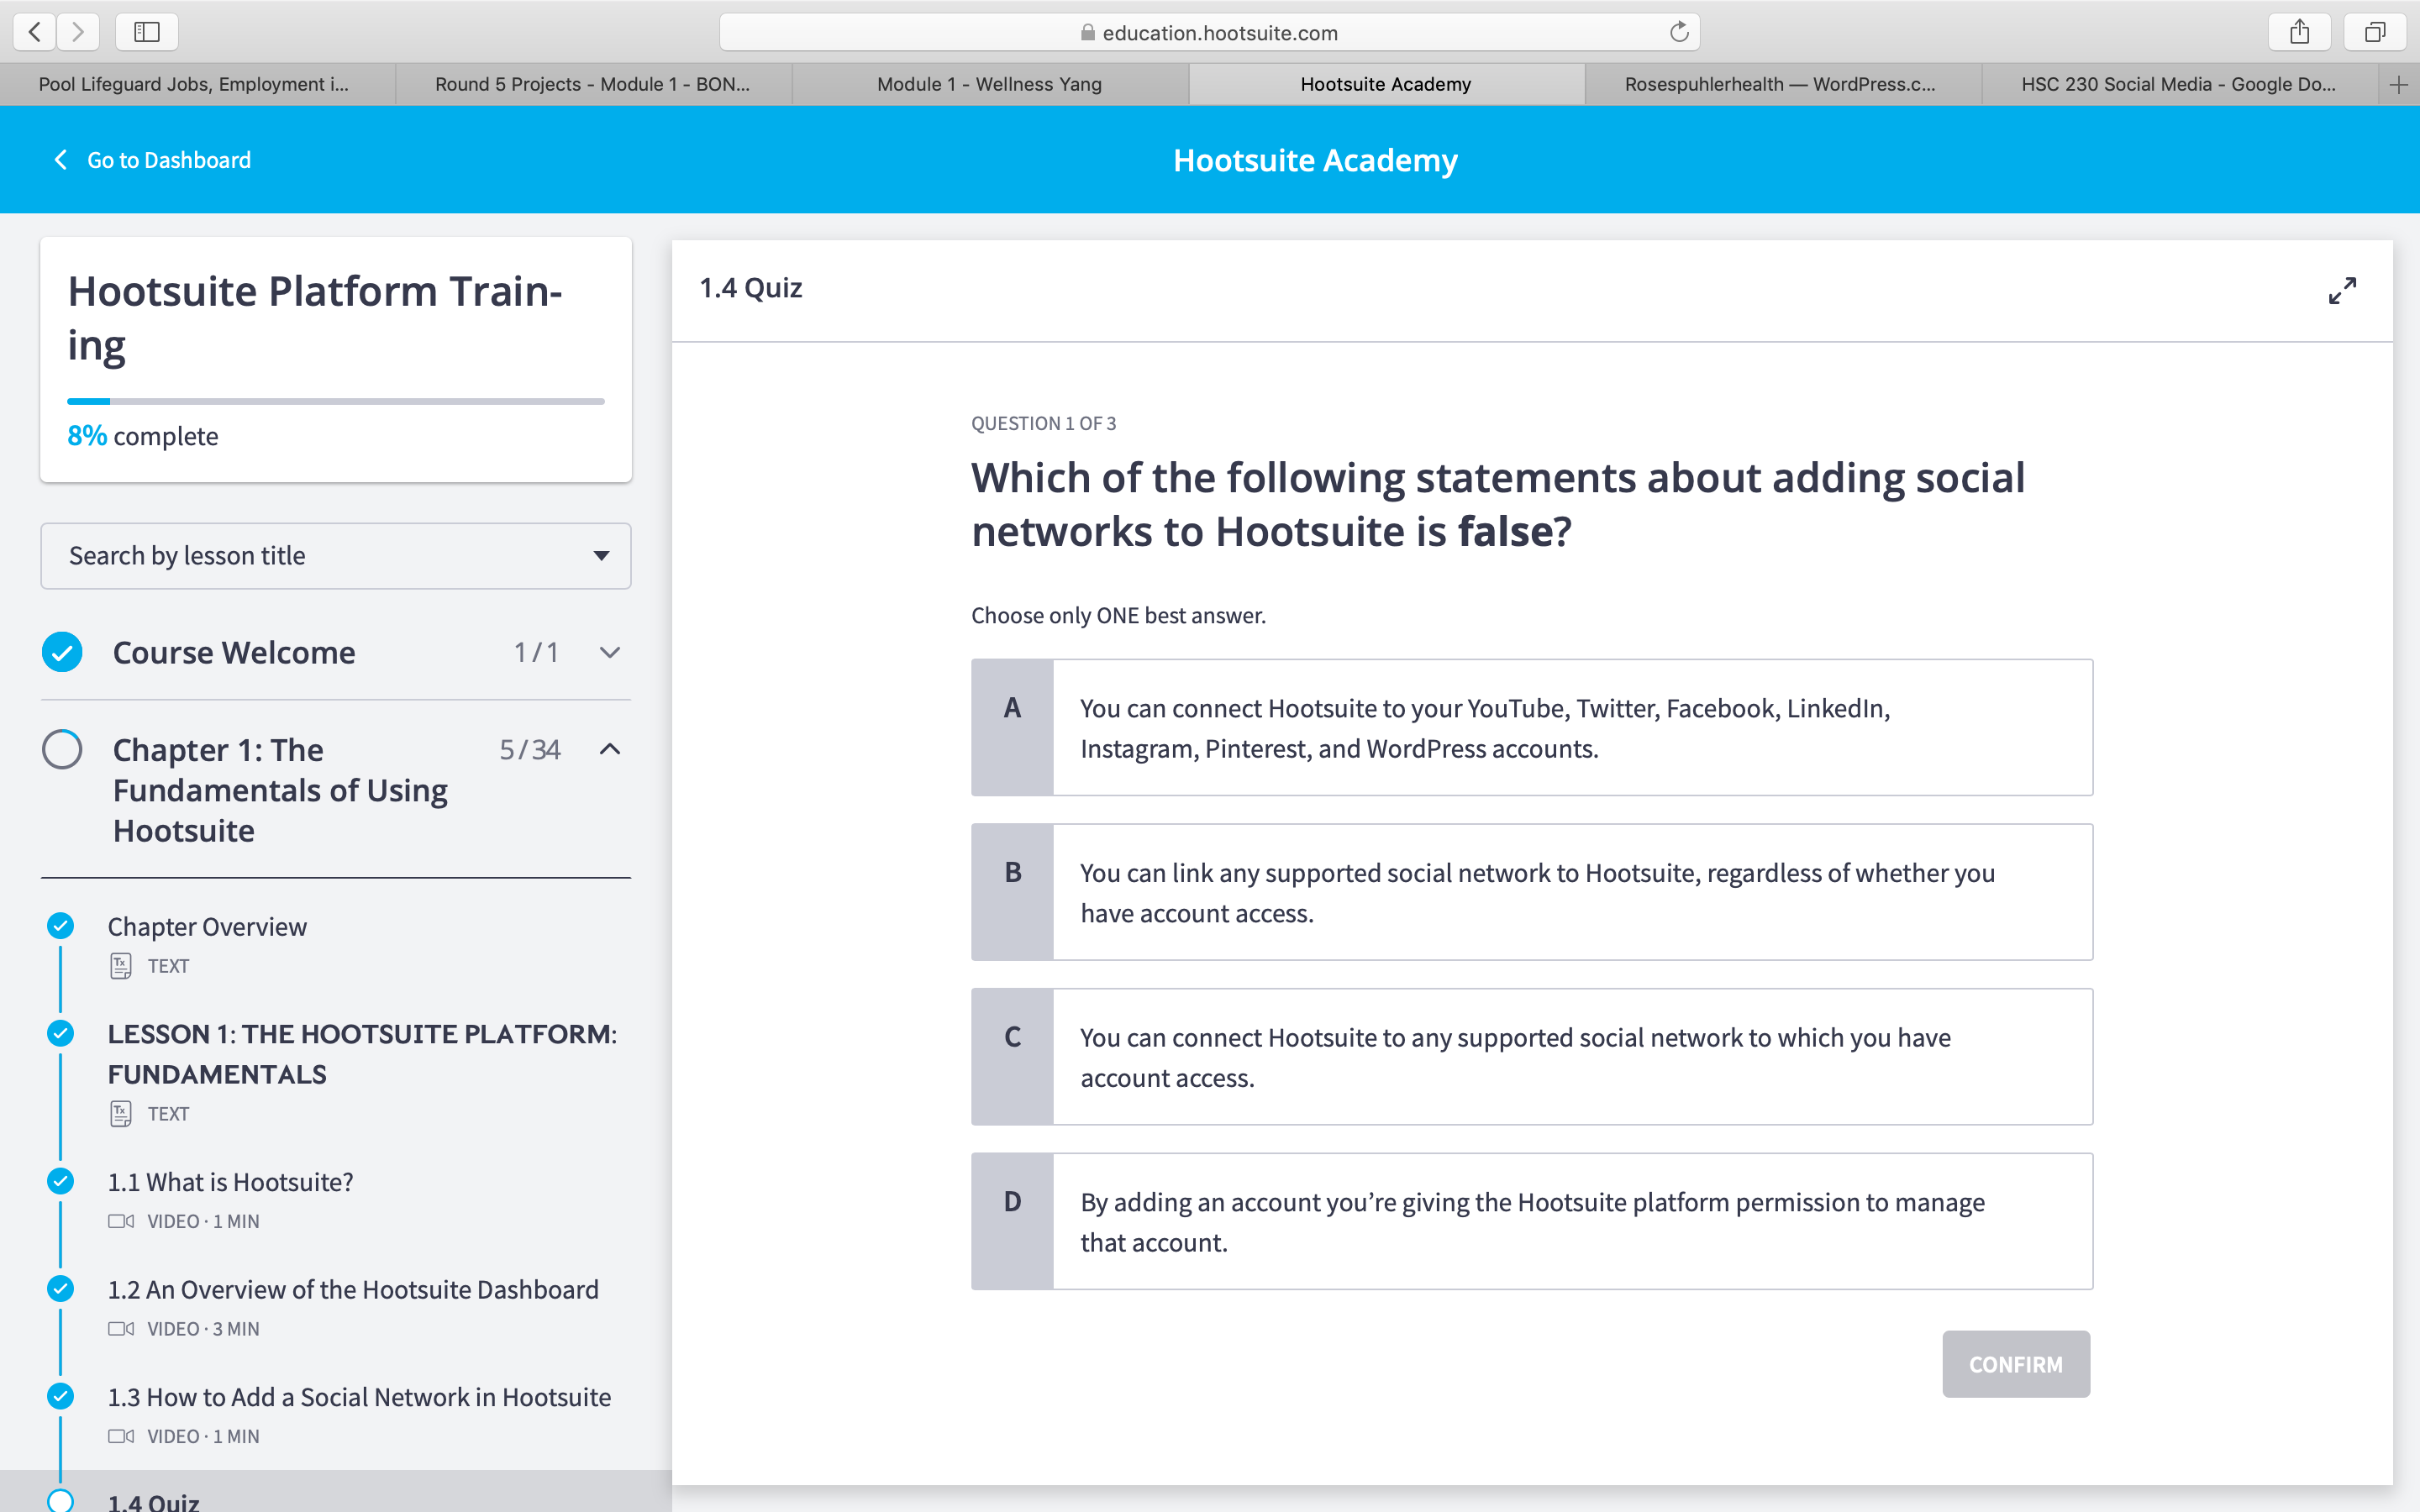Open Search by lesson title dropdown

tap(336, 556)
